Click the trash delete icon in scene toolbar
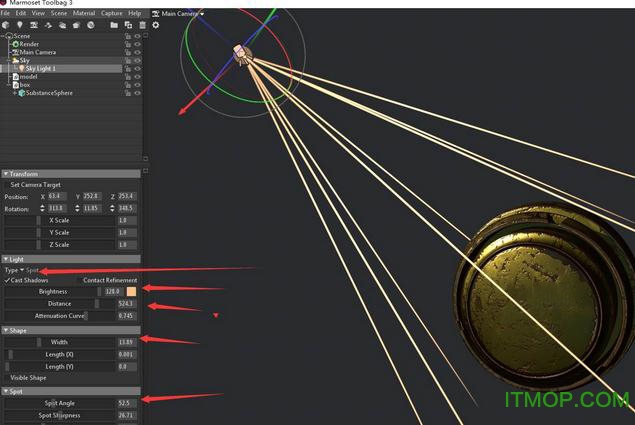Screen dimensions: 635x425 point(142,25)
